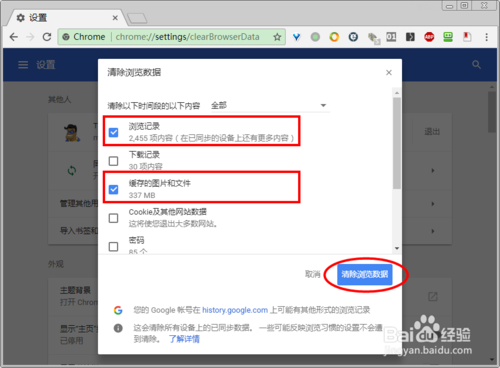Click the 清除浏览数据 button
Viewport: 500px width, 368px height.
tap(365, 274)
